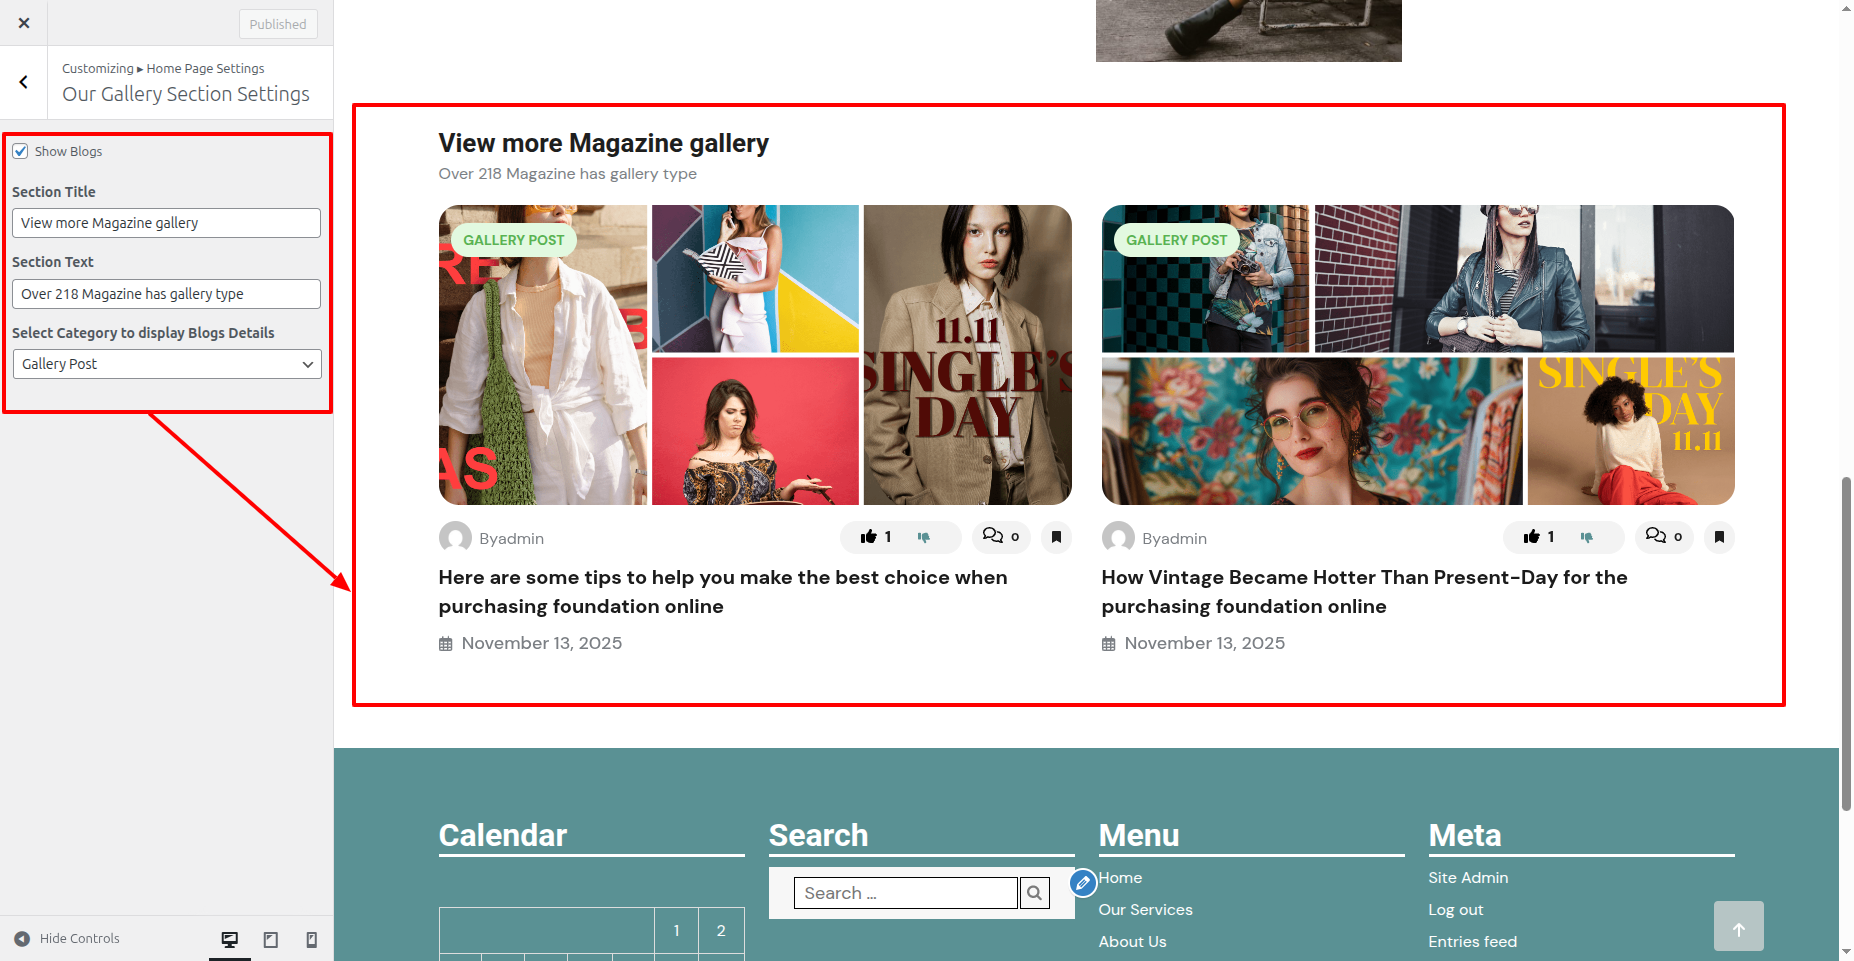Bookmark the first gallery post
1854x961 pixels.
tap(1056, 537)
